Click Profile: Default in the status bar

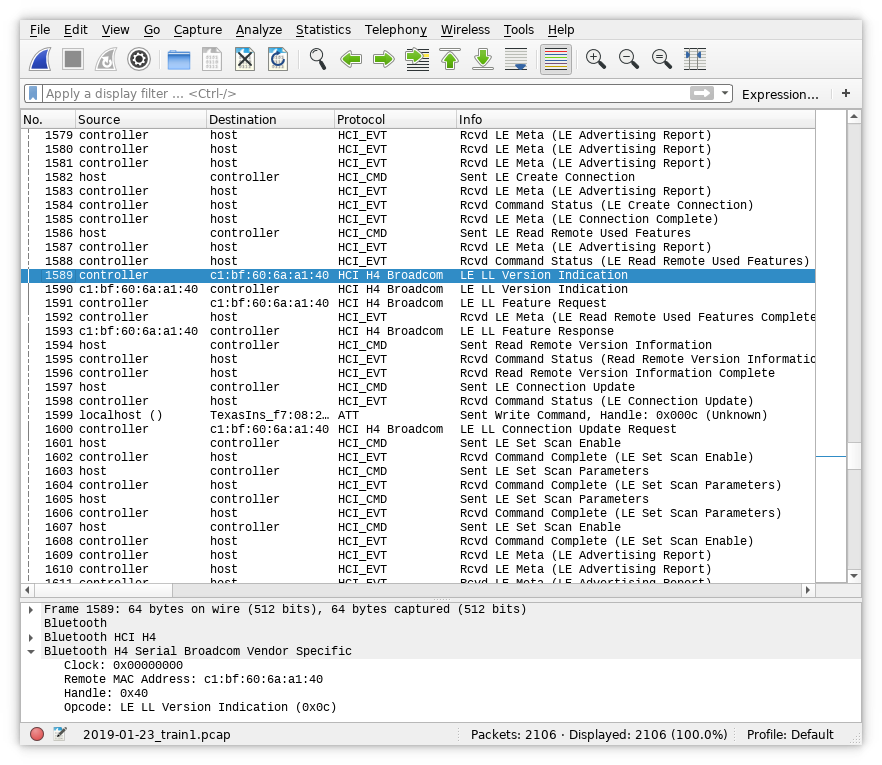(x=790, y=735)
